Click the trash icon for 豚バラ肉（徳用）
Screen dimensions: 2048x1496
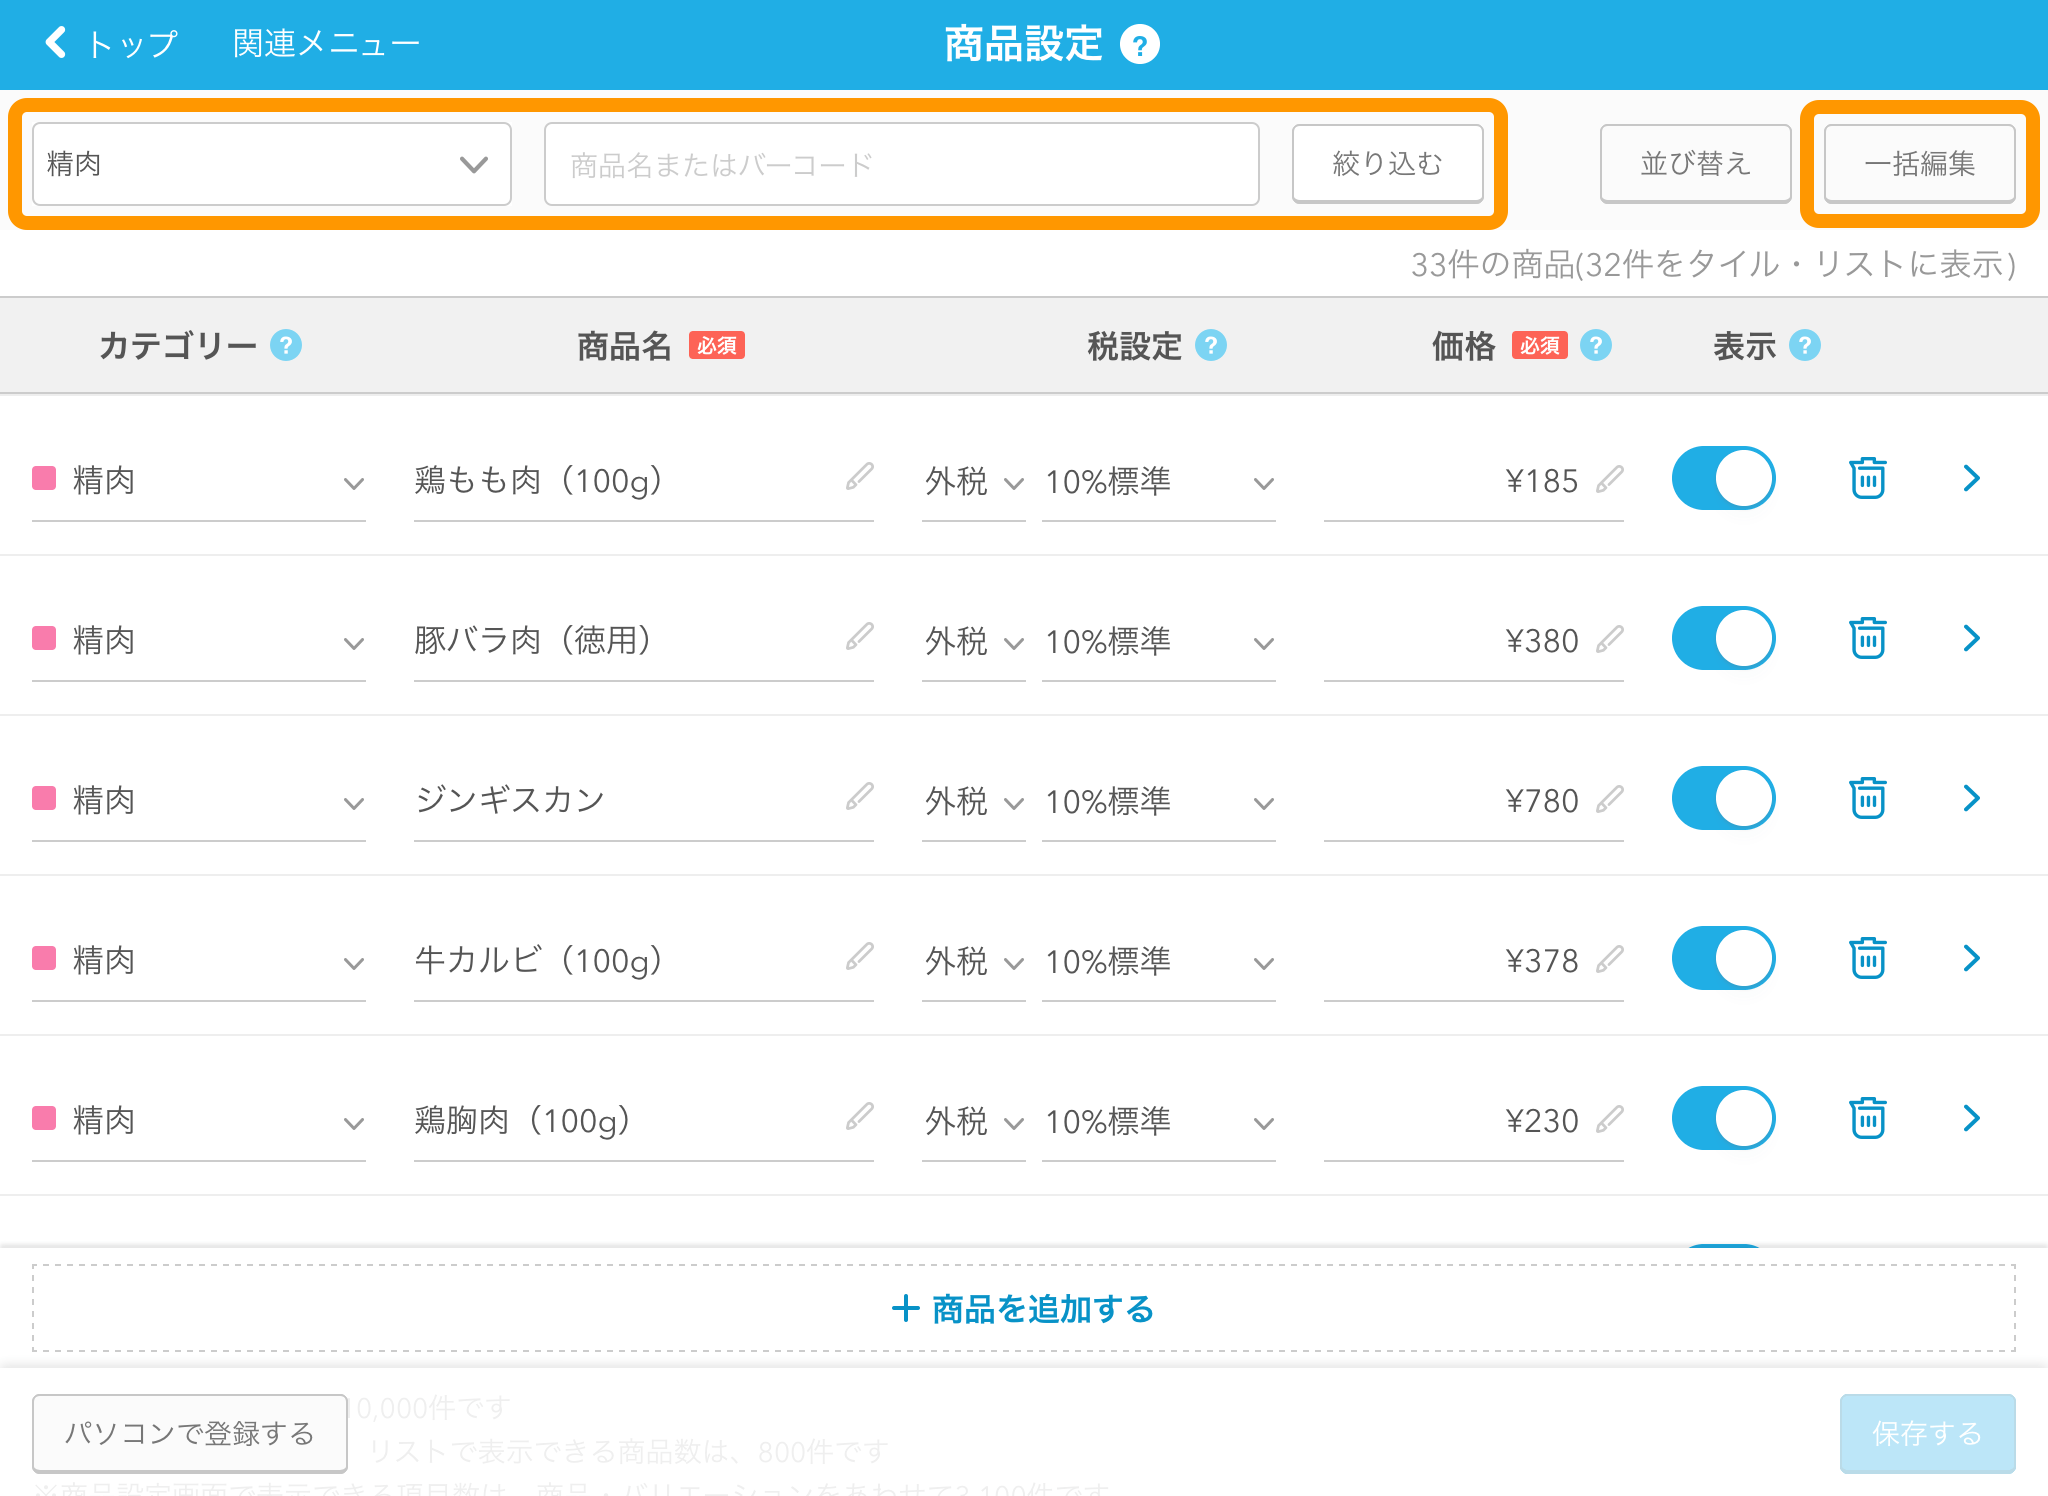tap(1866, 638)
